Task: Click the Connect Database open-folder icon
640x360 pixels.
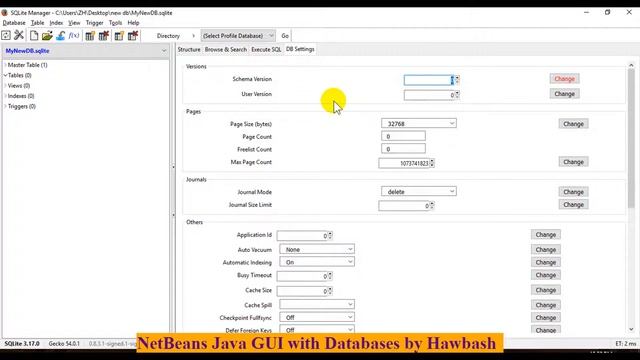Action: 47,36
